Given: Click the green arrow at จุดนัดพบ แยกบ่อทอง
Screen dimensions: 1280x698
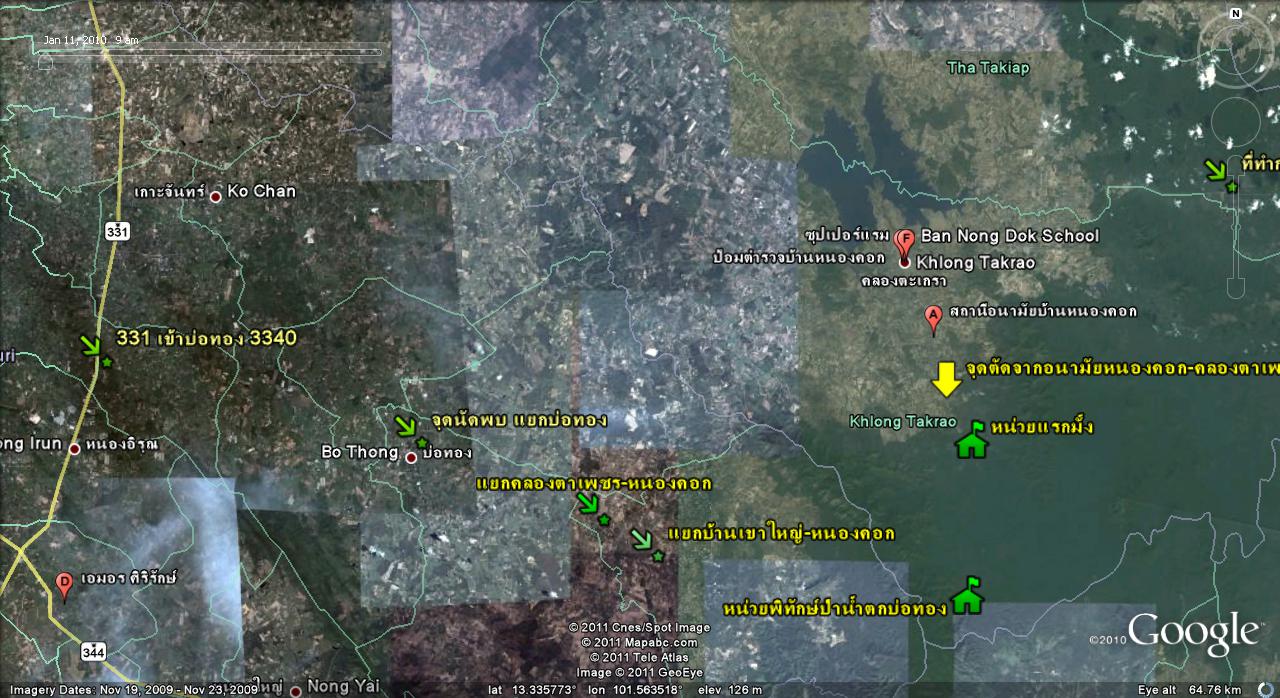Looking at the screenshot, I should (407, 428).
